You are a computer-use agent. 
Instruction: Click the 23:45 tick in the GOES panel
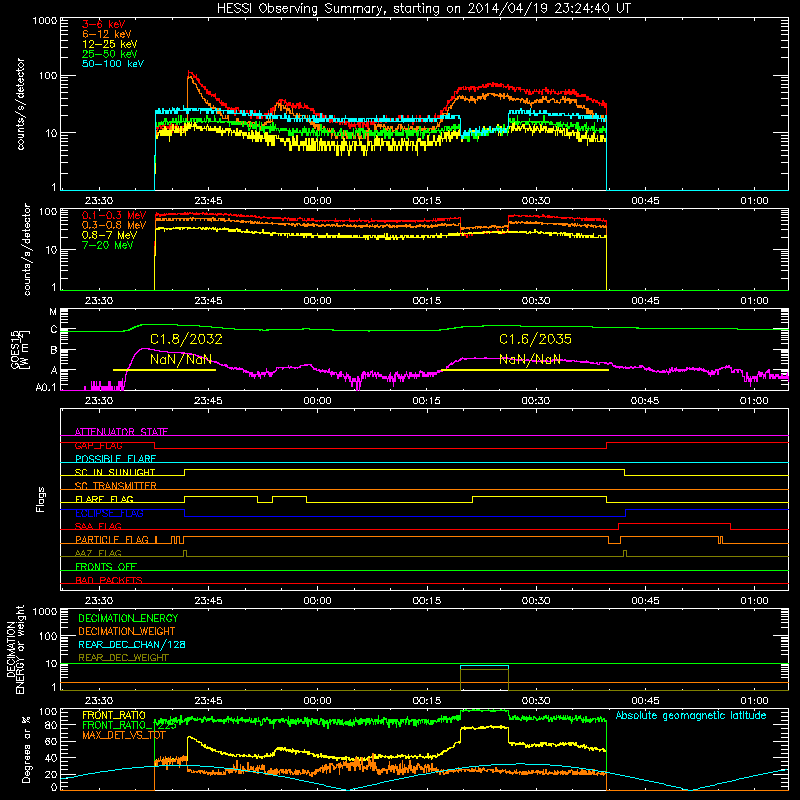pos(208,401)
